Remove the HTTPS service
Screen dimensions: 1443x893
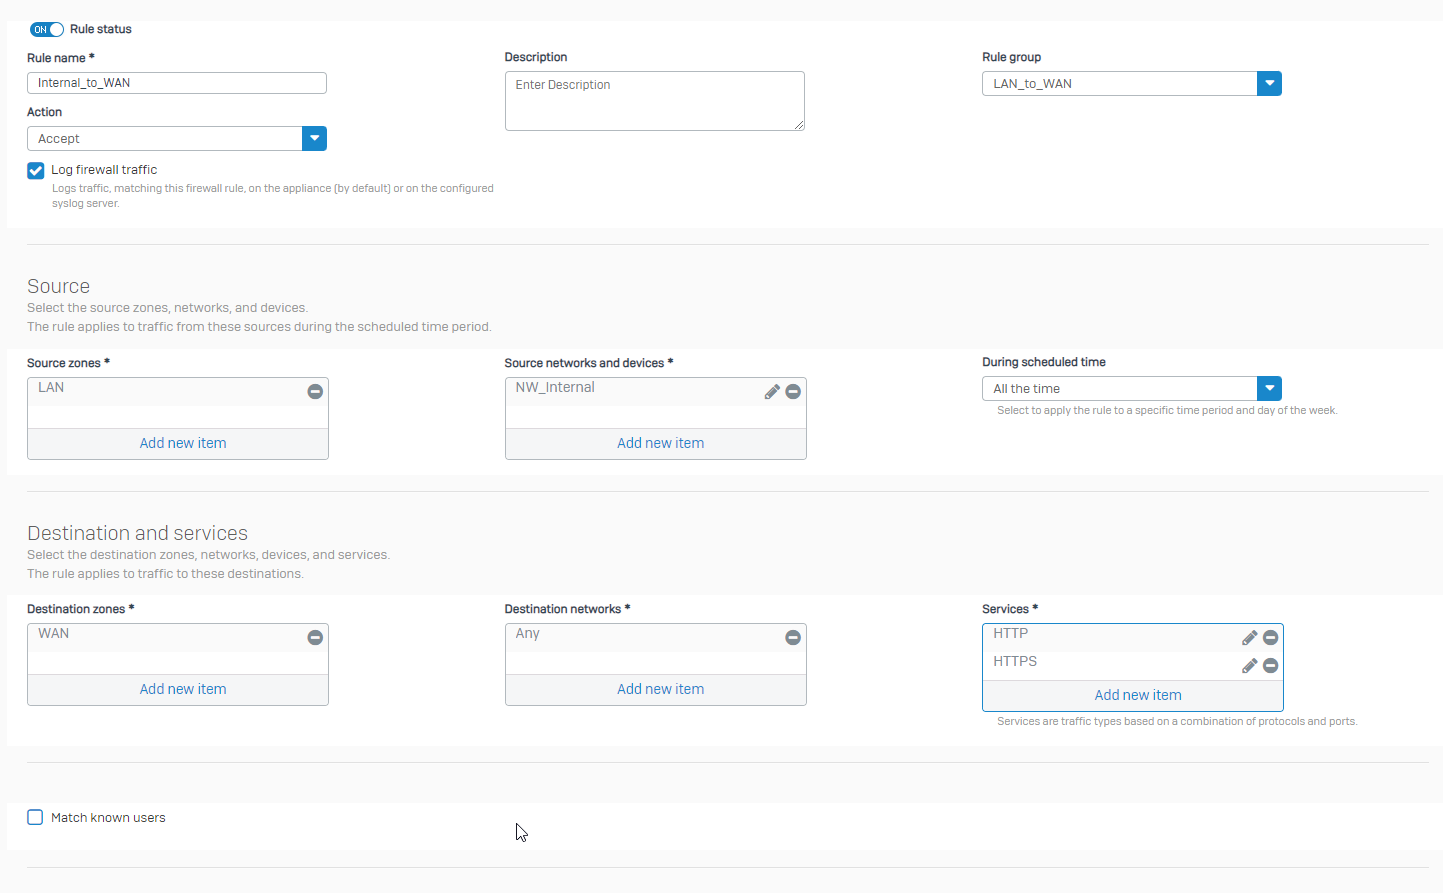click(1271, 666)
